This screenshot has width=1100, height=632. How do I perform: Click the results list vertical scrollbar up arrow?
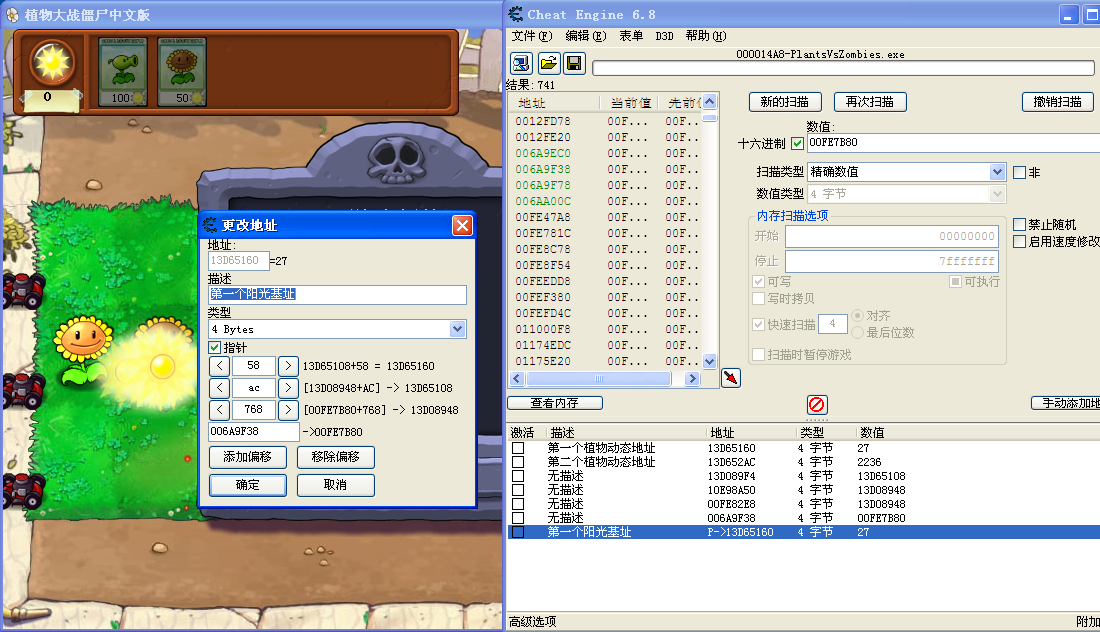[x=709, y=102]
